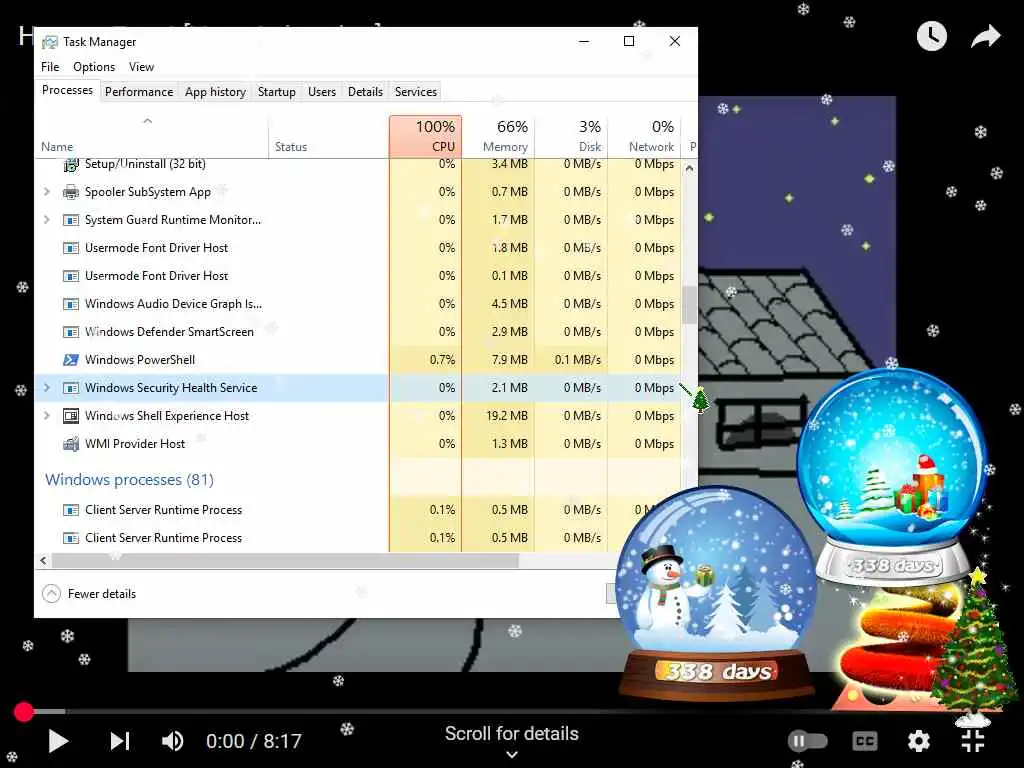
Task: Toggle closed captions
Action: coord(865,741)
